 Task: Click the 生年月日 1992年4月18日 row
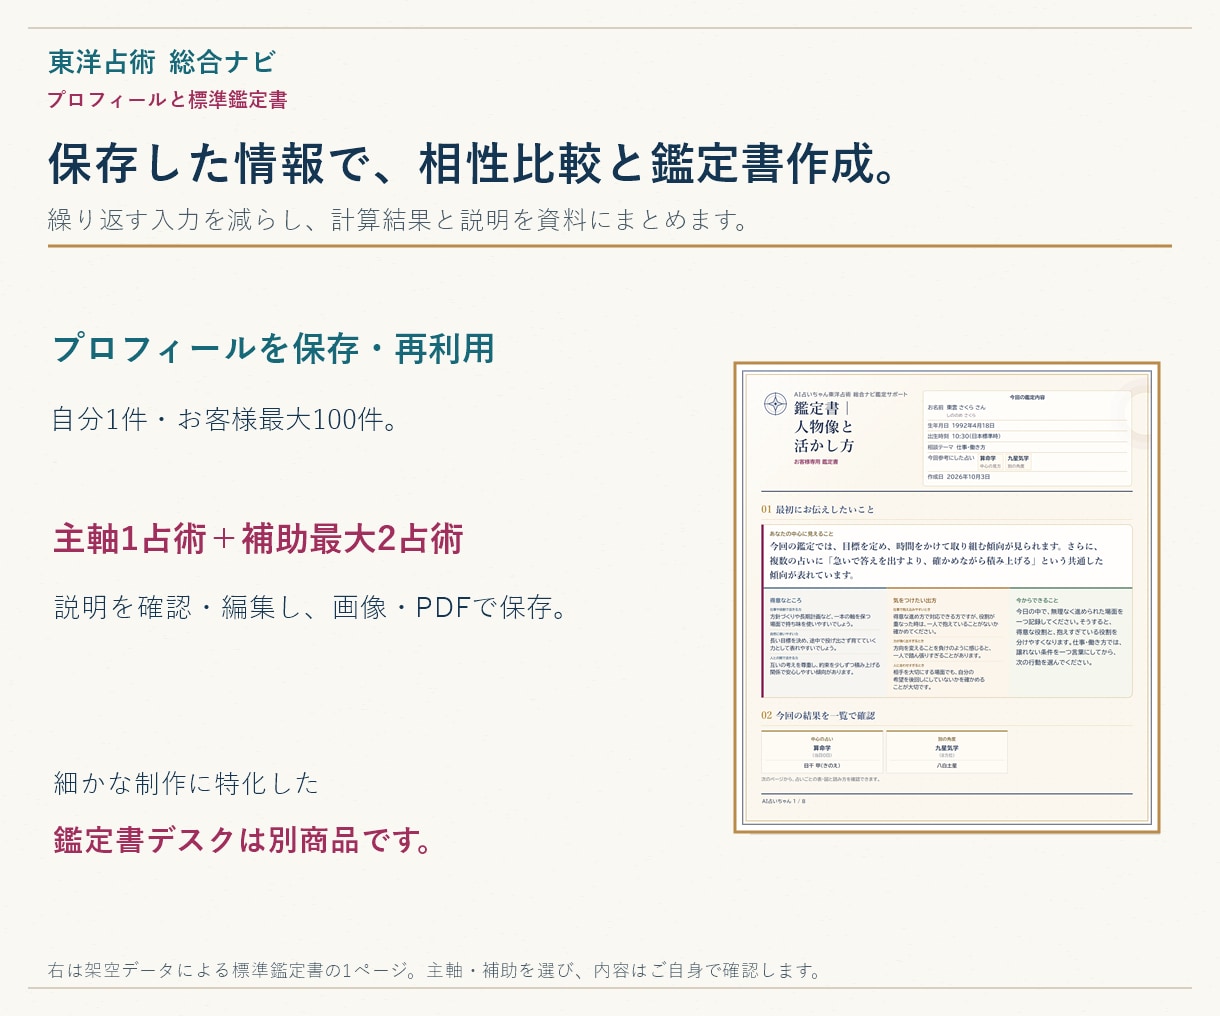pos(1027,425)
